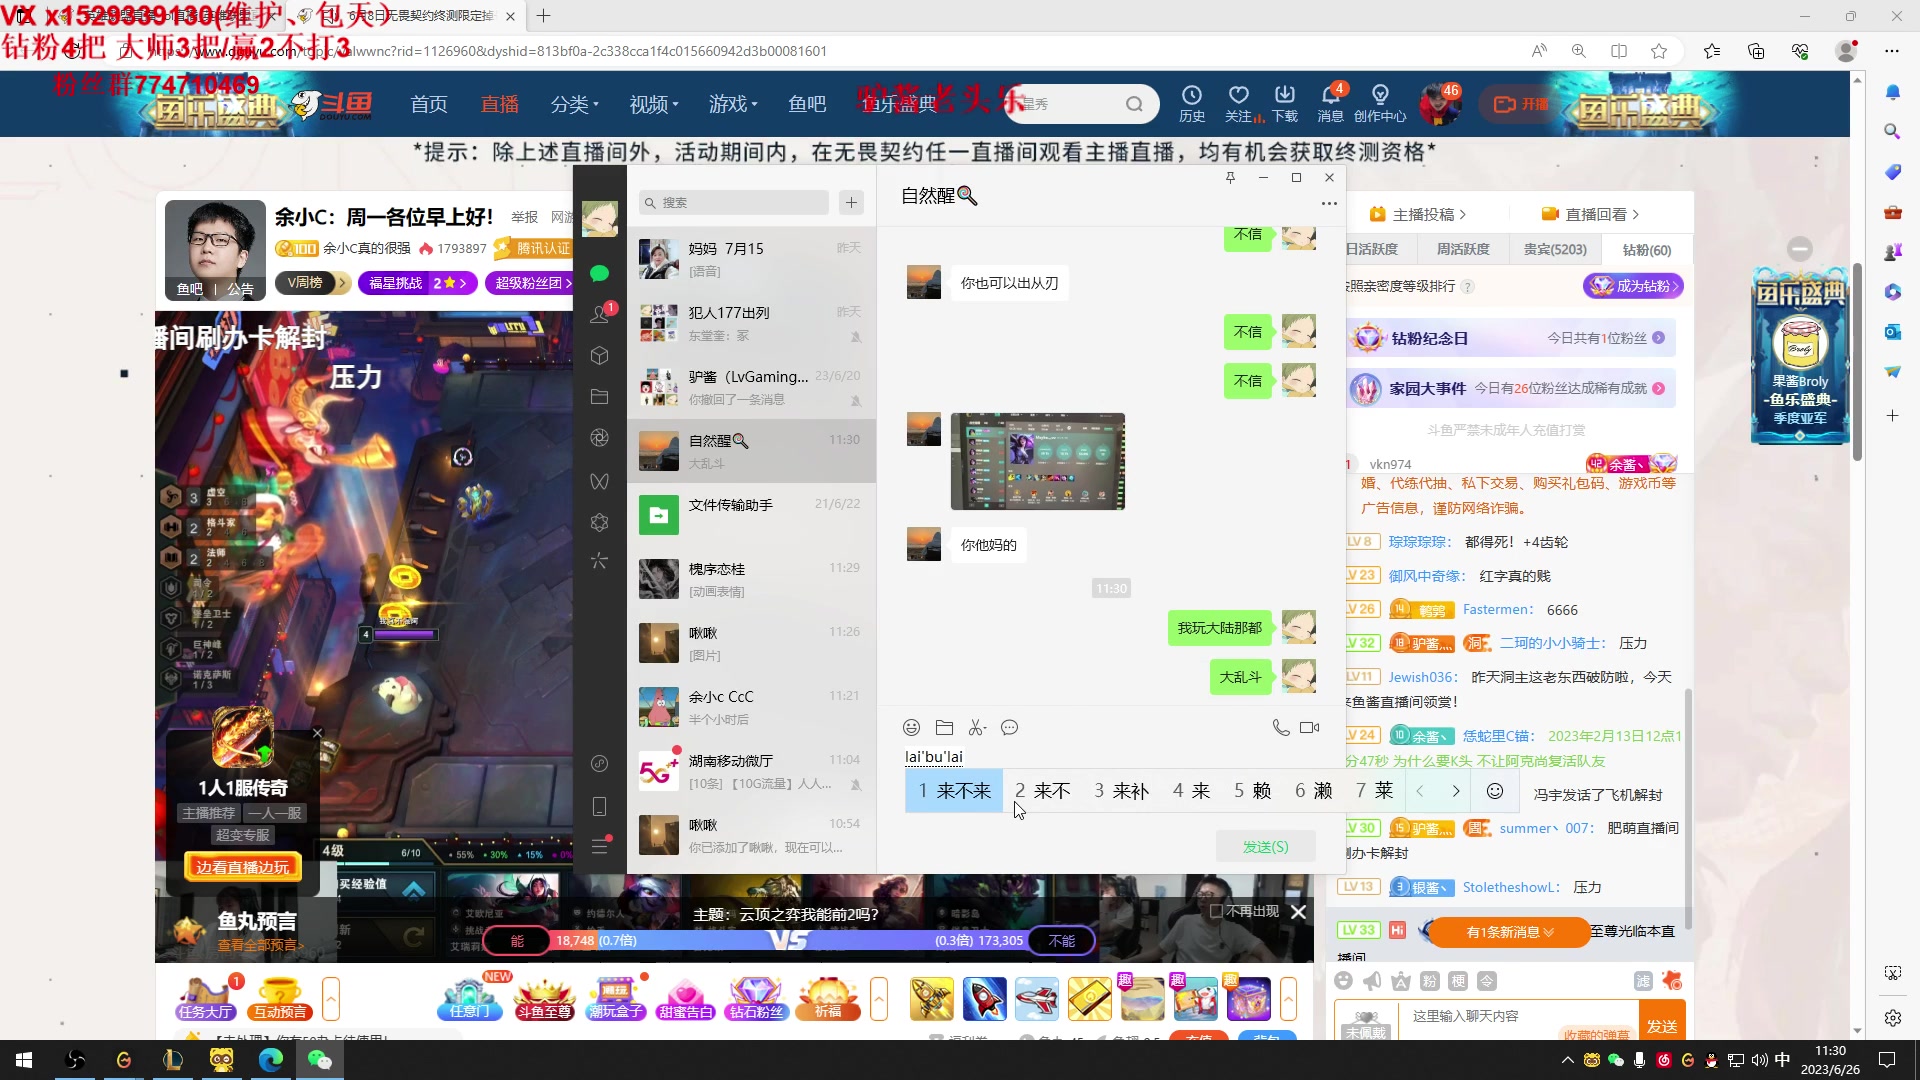The image size is (1920, 1080).
Task: Switch to 周活跃度 tab
Action: tap(1463, 249)
